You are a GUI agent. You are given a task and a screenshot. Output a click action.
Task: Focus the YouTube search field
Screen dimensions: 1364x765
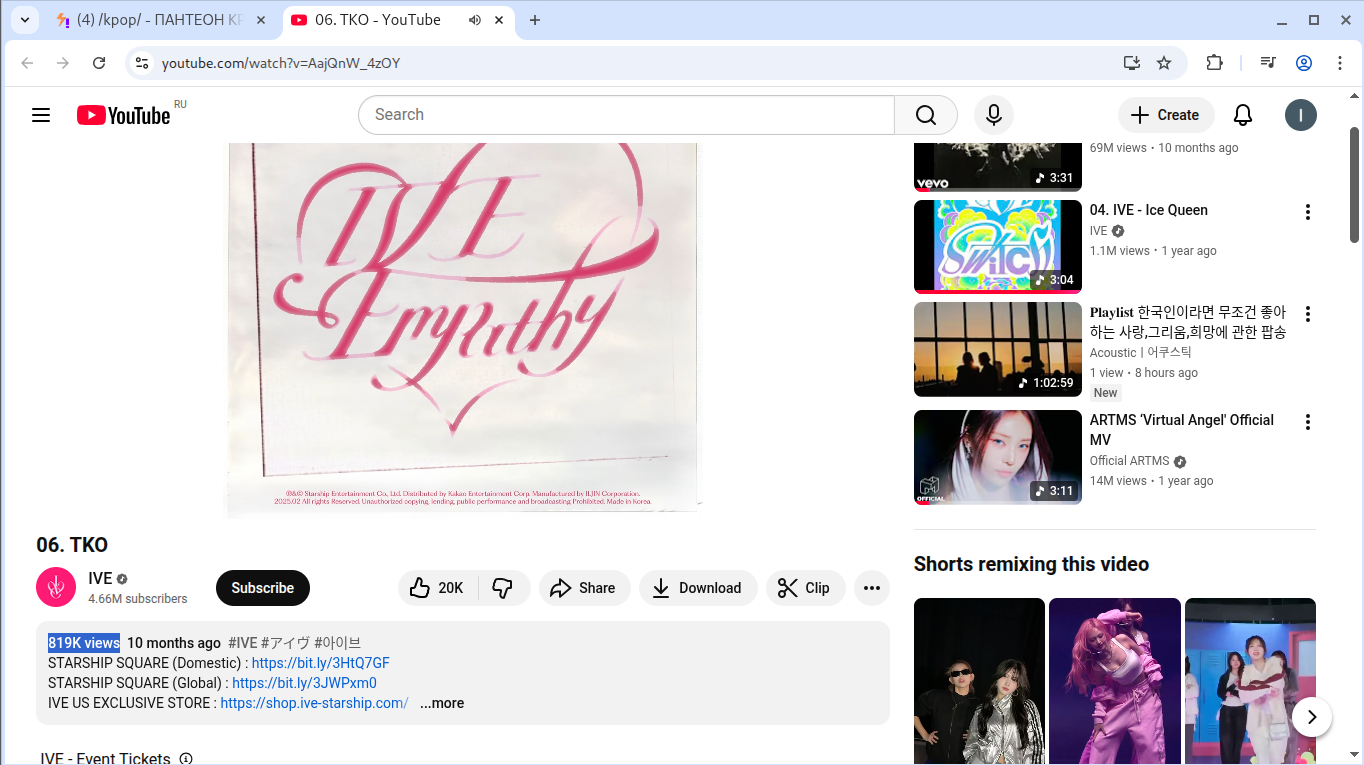pyautogui.click(x=626, y=115)
